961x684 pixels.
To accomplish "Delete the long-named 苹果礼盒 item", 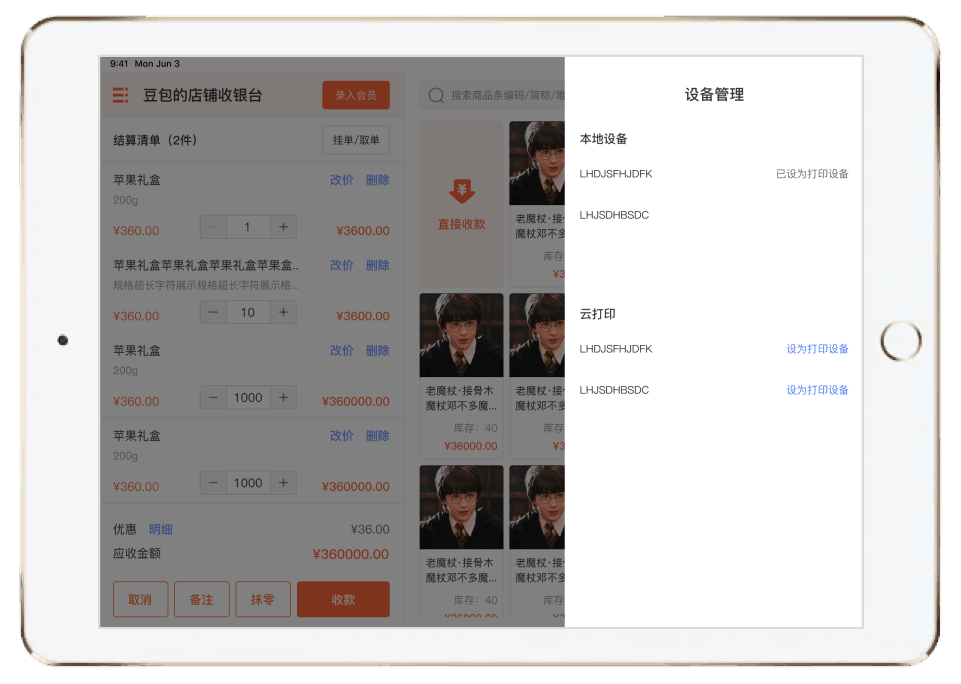I will [x=378, y=265].
